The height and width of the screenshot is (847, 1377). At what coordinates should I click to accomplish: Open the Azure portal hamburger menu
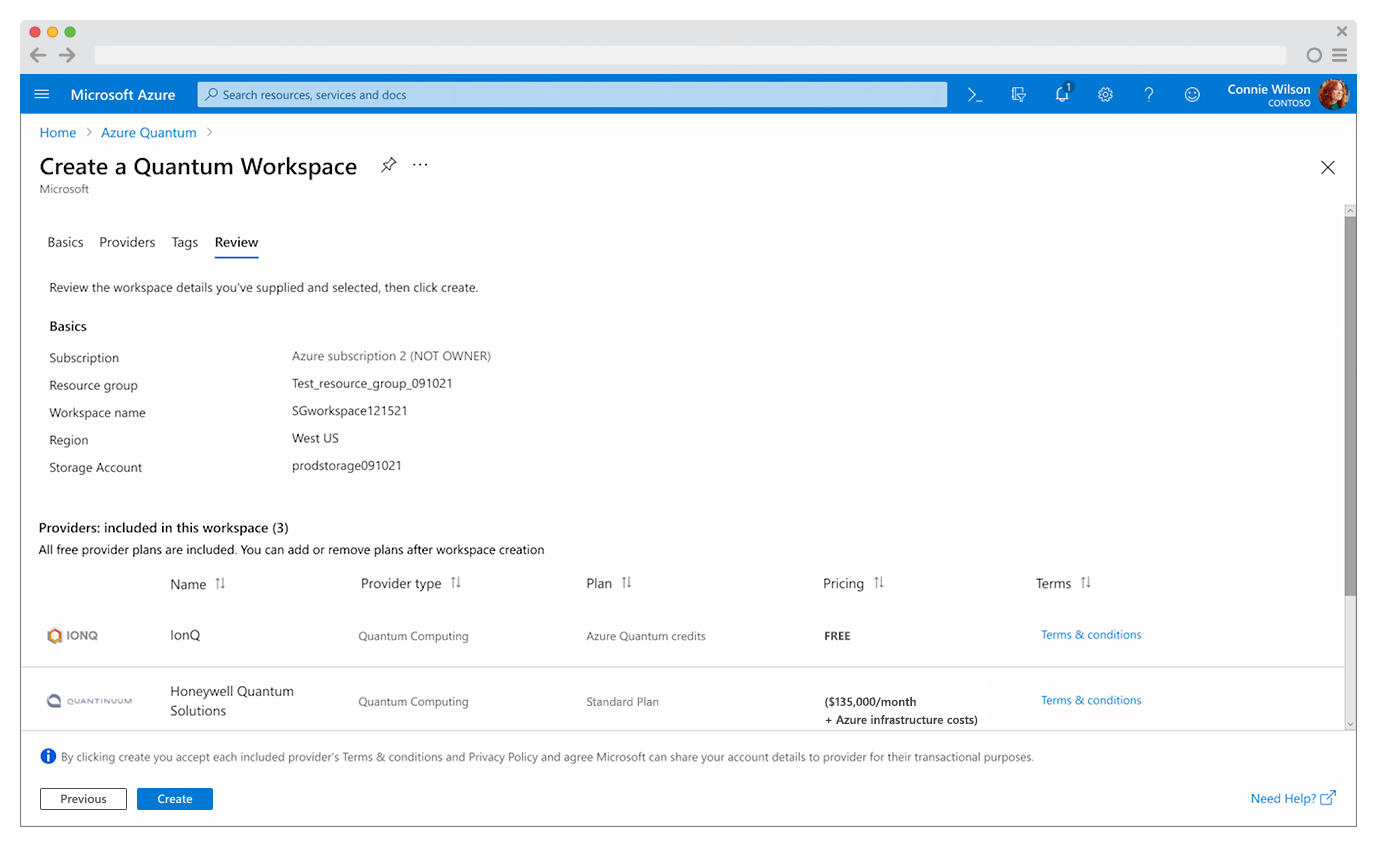point(42,95)
